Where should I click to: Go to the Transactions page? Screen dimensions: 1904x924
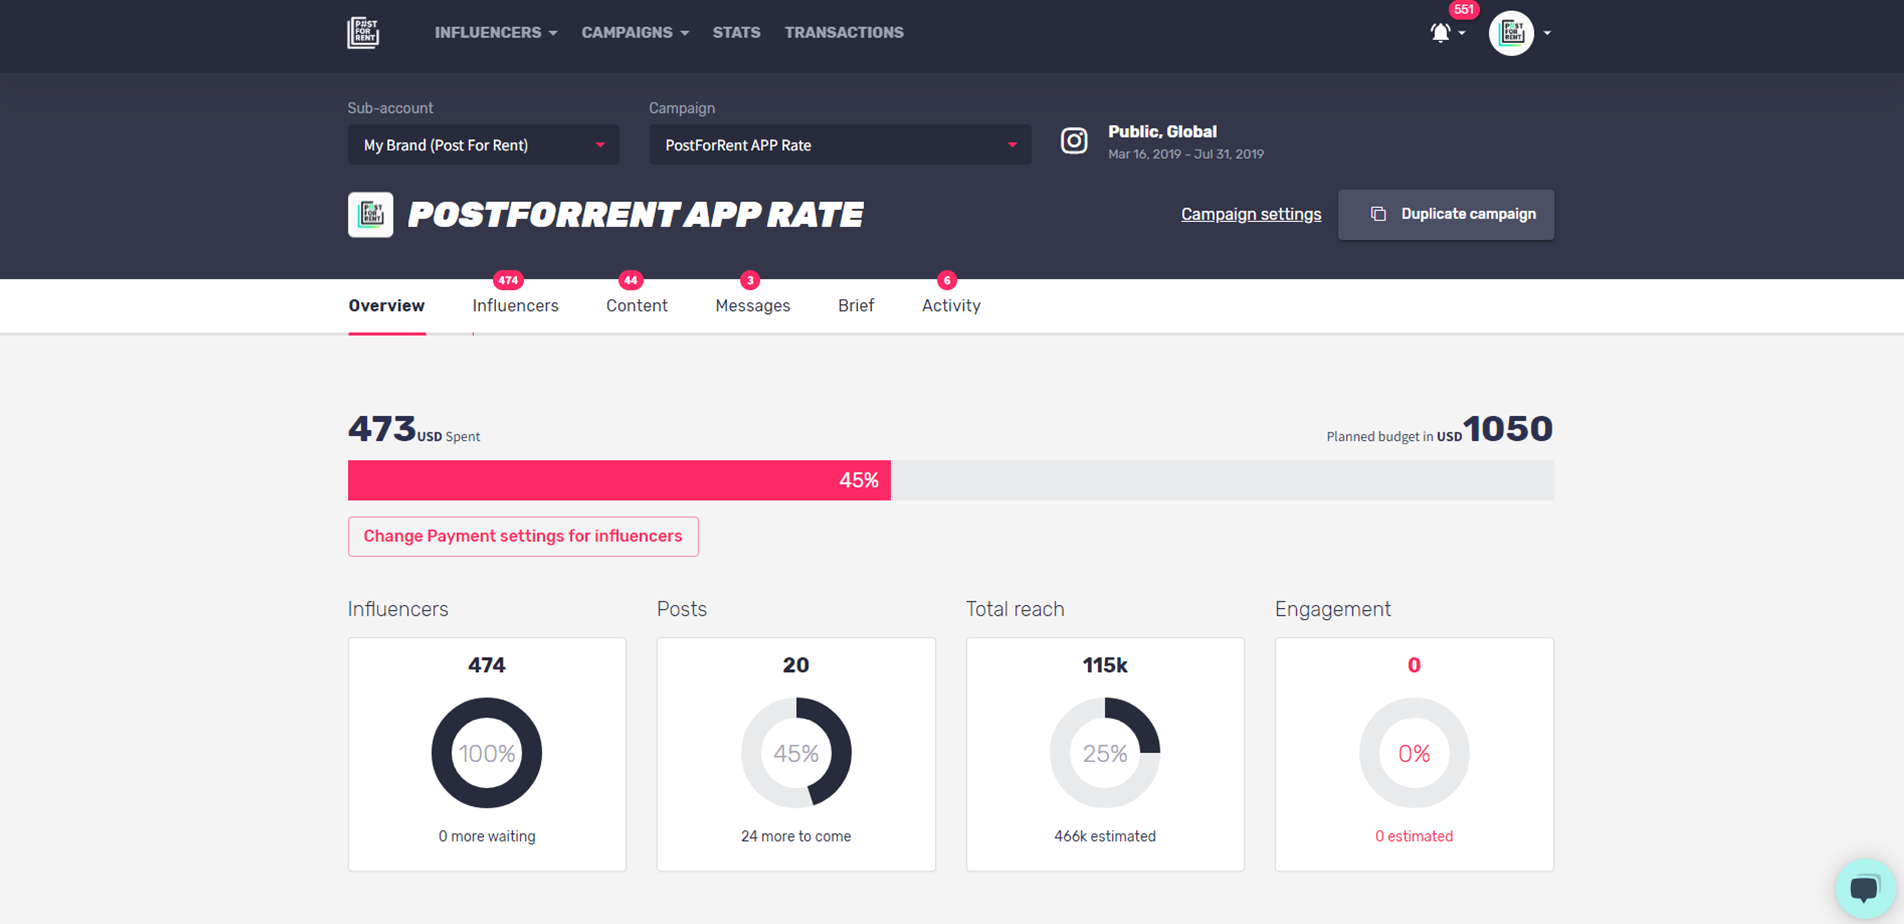[844, 33]
